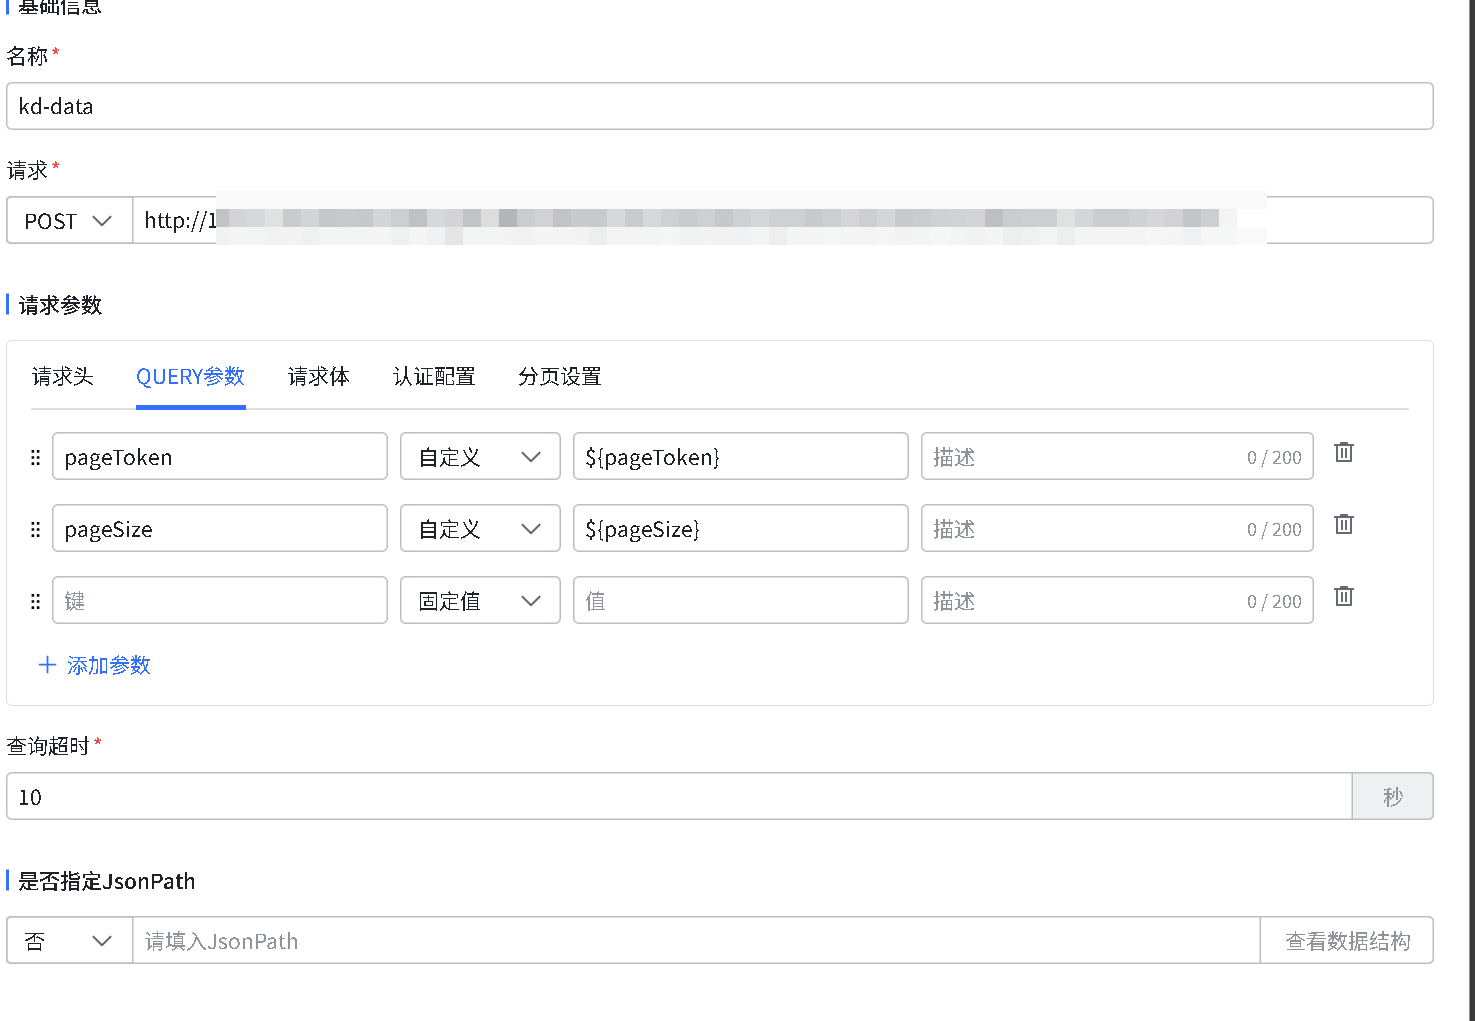Delete the pageSize parameter row
This screenshot has width=1475, height=1021.
(1344, 525)
